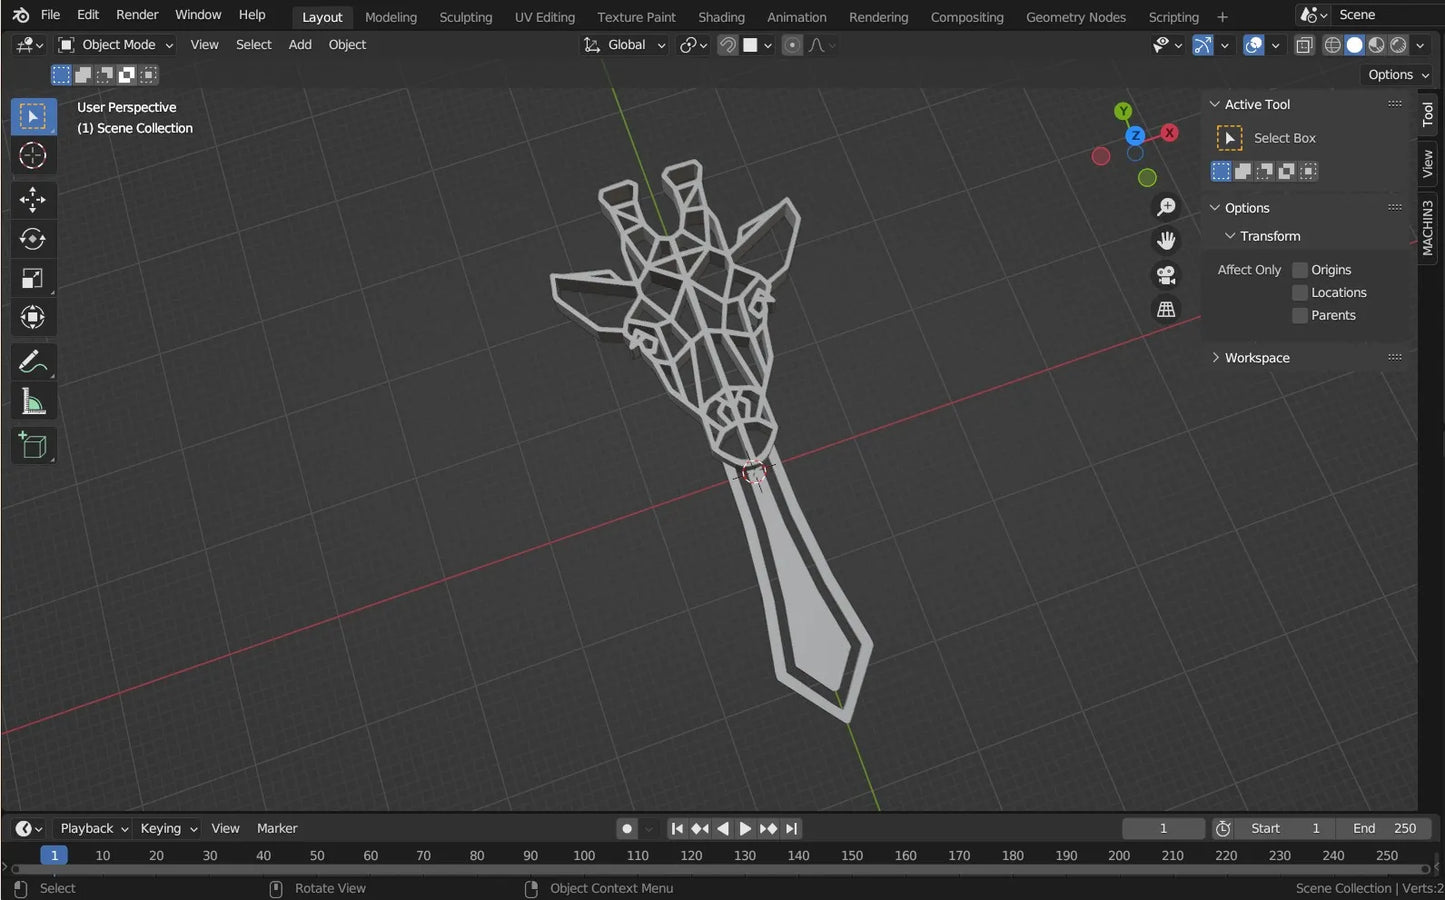Enable the Locations checkbox
The image size is (1445, 900).
click(x=1300, y=293)
